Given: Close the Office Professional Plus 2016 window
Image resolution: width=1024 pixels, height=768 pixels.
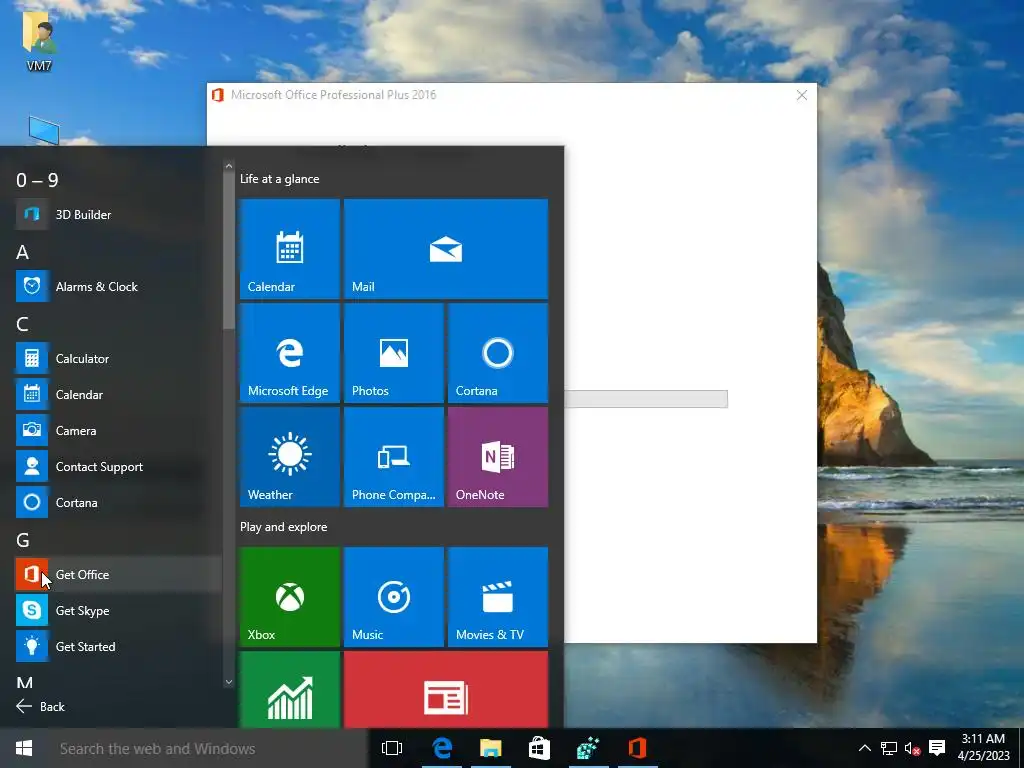Looking at the screenshot, I should pyautogui.click(x=802, y=95).
